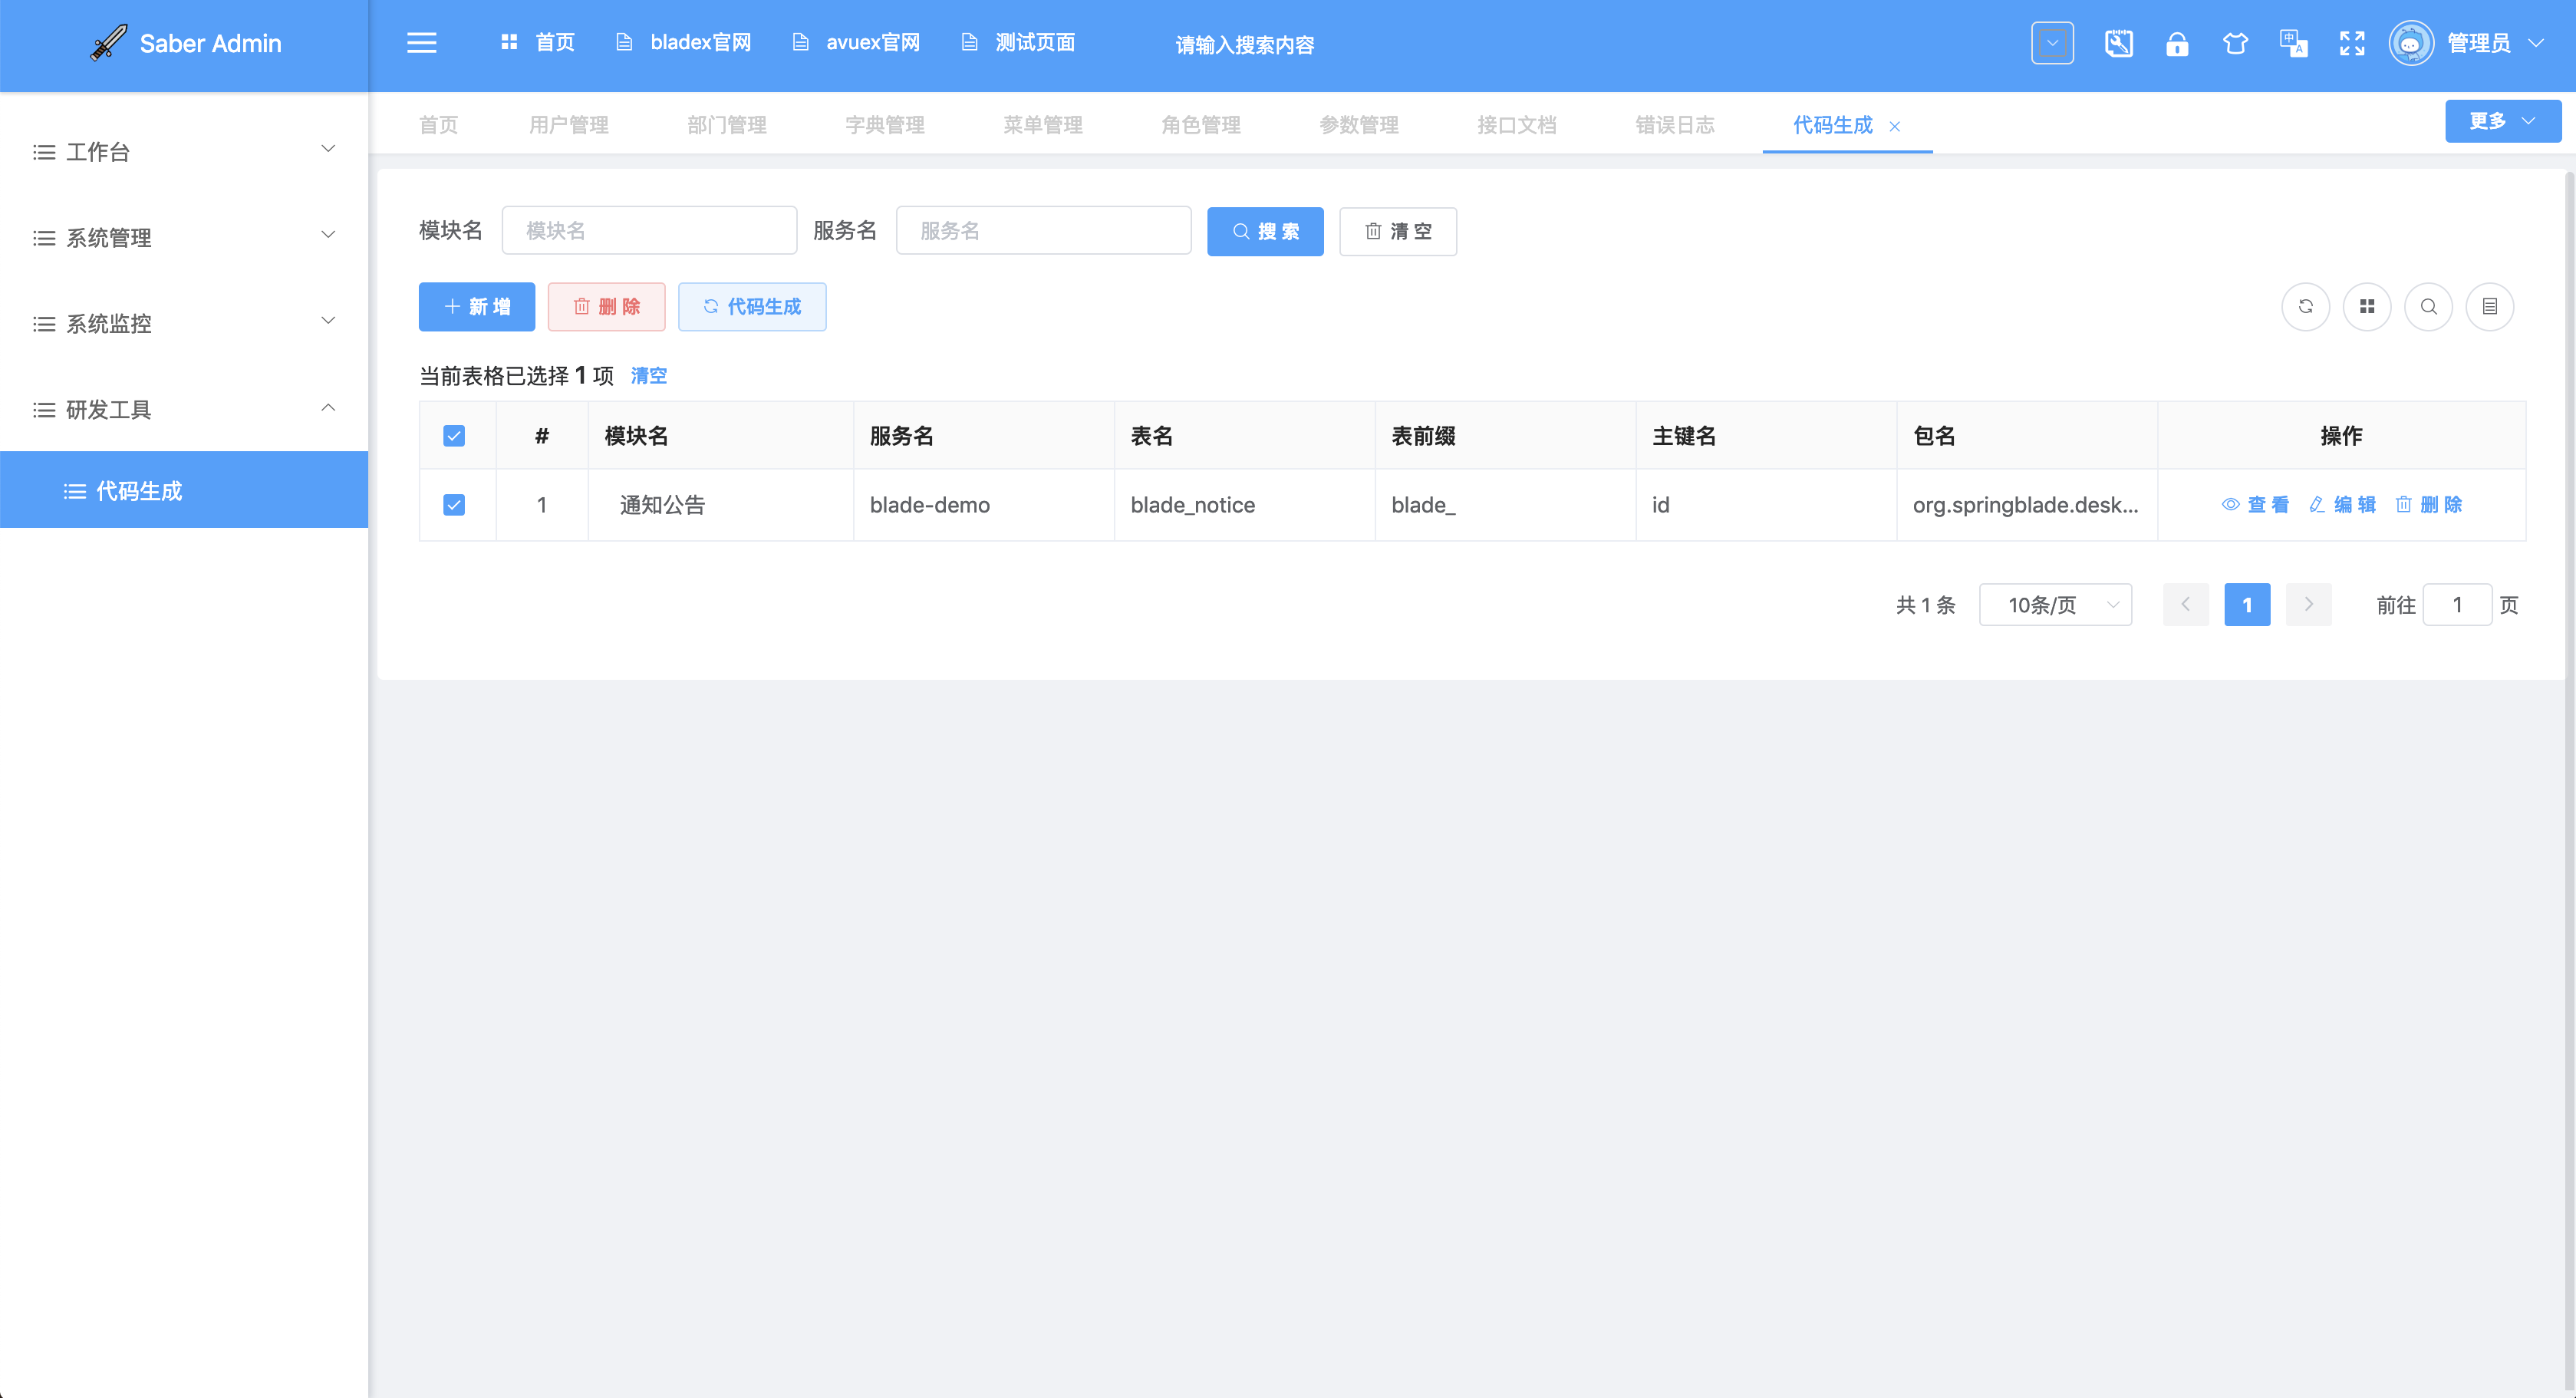
Task: Switch language via the 中/A icon
Action: point(2293,43)
